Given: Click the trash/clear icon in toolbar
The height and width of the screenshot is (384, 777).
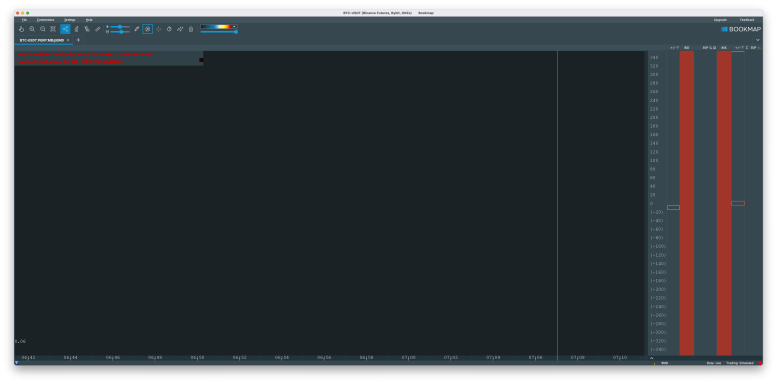Looking at the screenshot, I should pos(191,29).
